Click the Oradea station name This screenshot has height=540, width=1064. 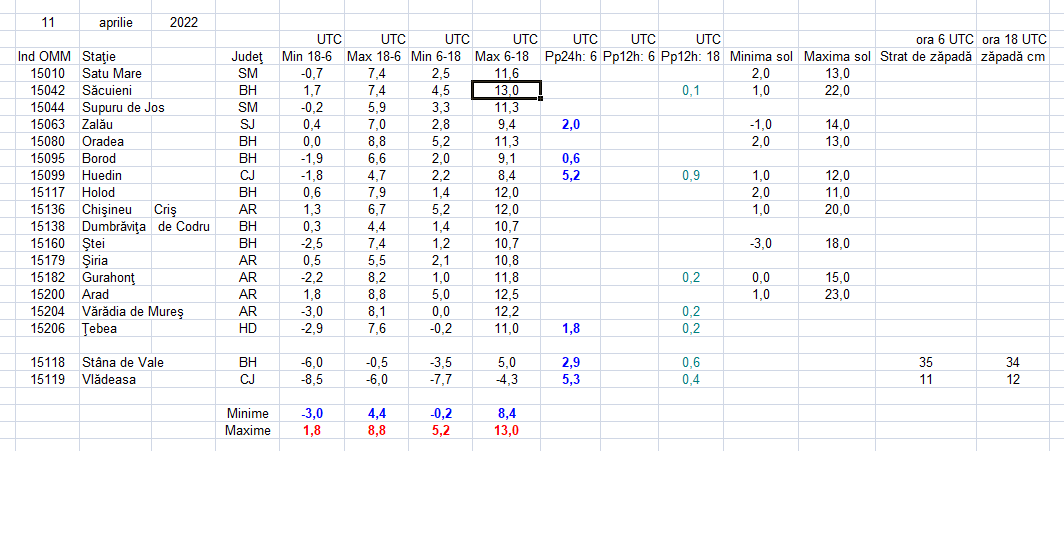pos(103,141)
